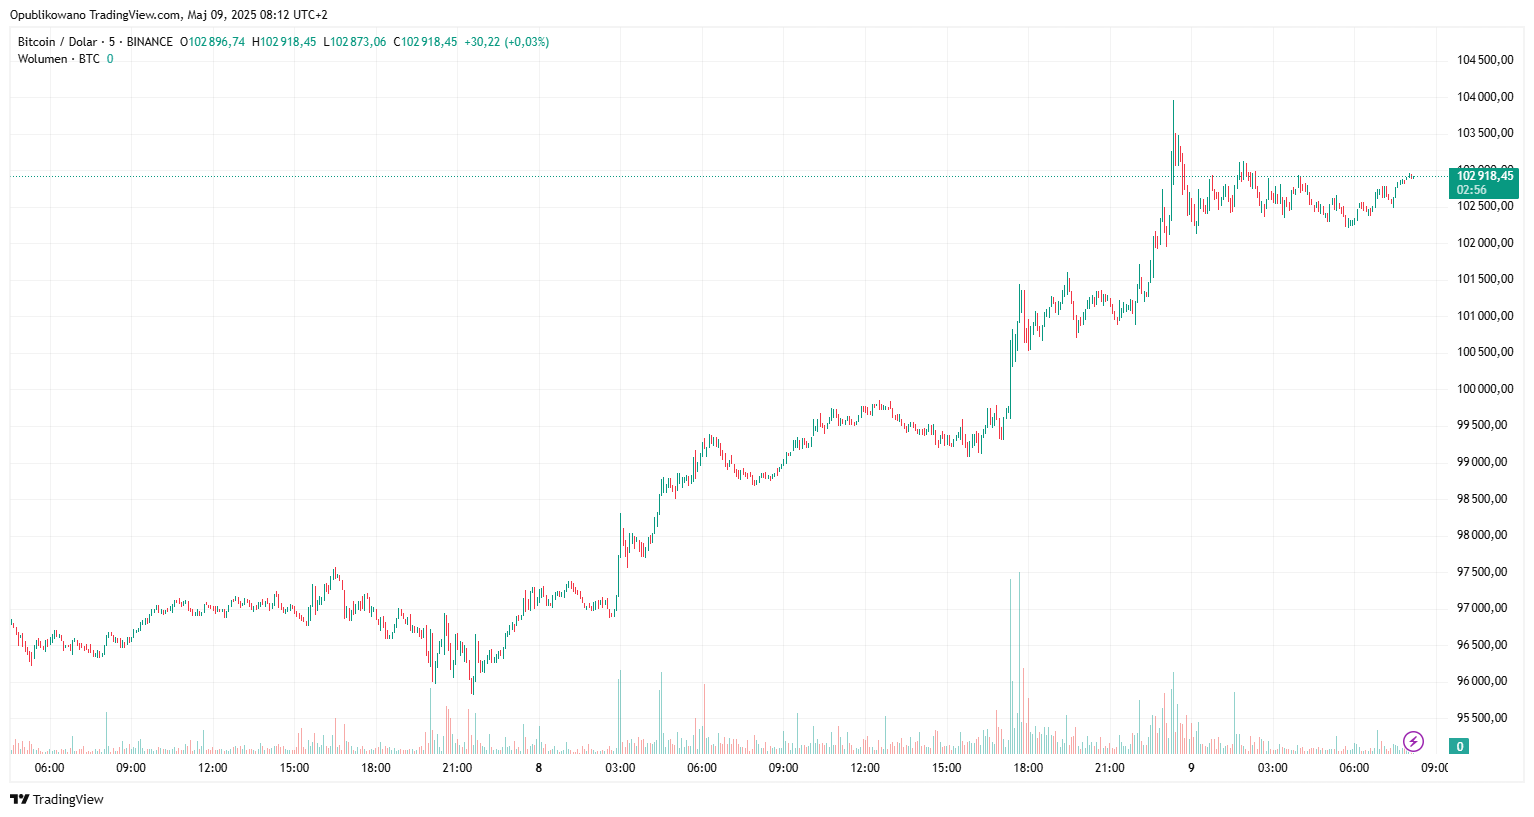Image resolution: width=1534 pixels, height=817 pixels.
Task: Click the current price label 102 918,45
Action: (x=1484, y=176)
